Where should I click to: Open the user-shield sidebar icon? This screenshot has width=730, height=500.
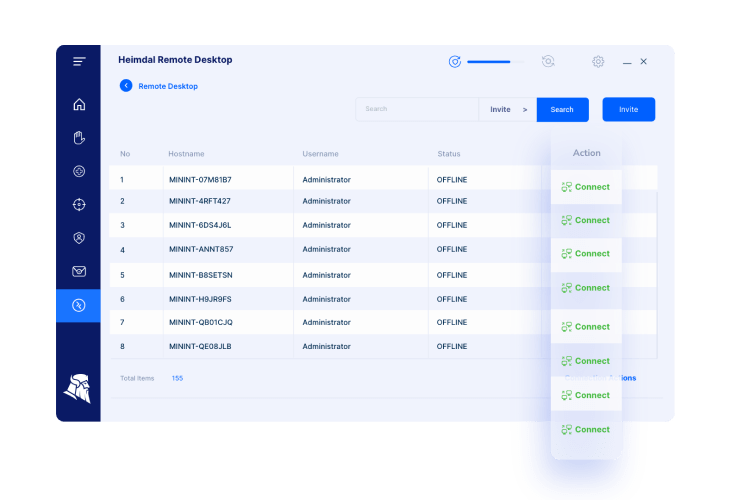click(x=79, y=238)
